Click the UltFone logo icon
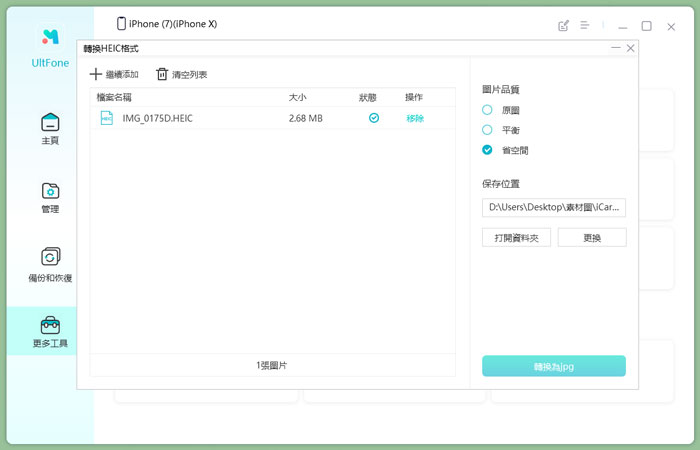 tap(50, 38)
